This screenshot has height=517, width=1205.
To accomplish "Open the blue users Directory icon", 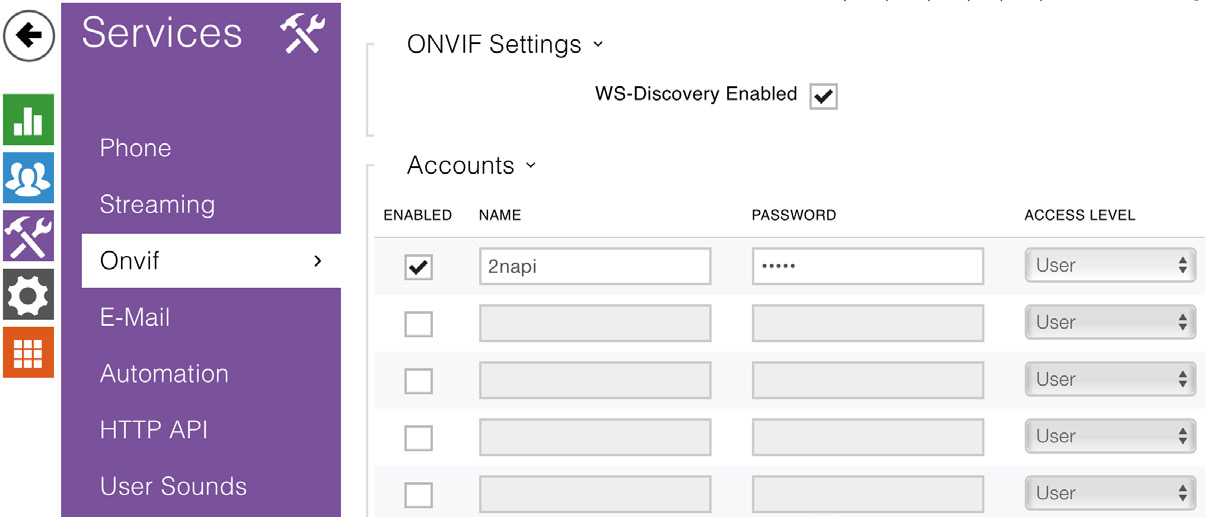I will [28, 178].
